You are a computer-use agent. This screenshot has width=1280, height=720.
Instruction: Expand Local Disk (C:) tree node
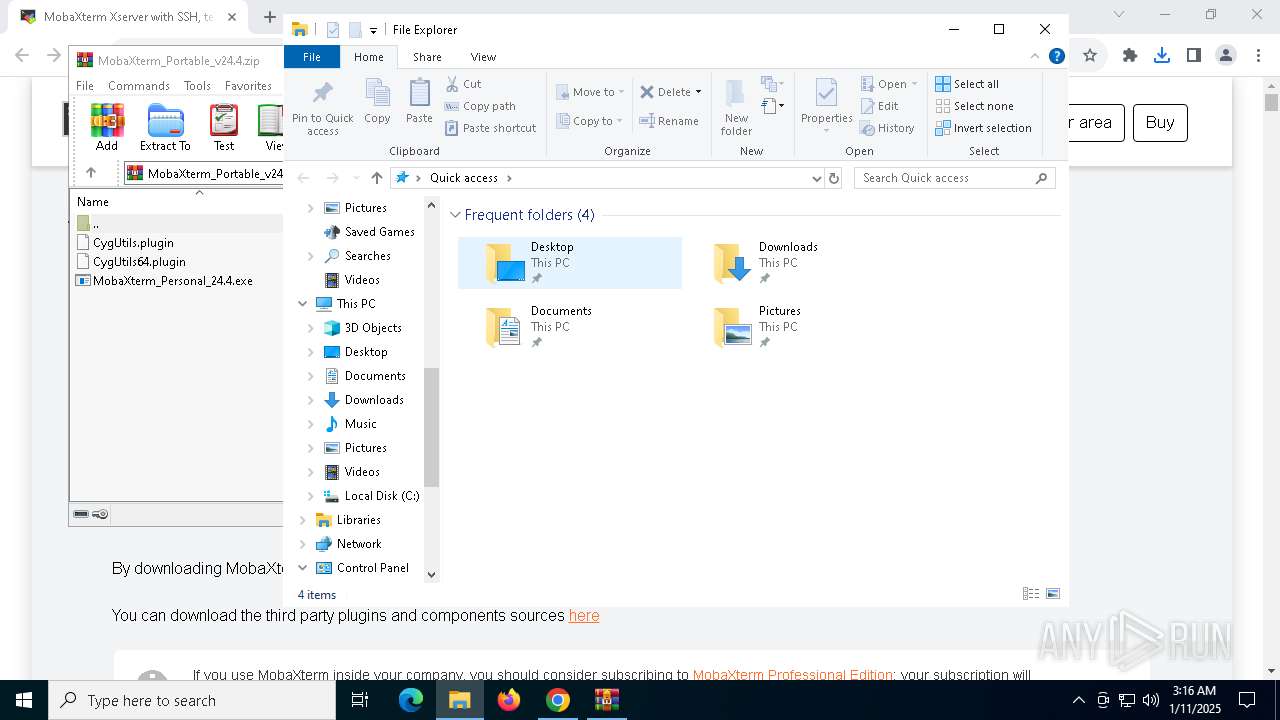coord(311,496)
